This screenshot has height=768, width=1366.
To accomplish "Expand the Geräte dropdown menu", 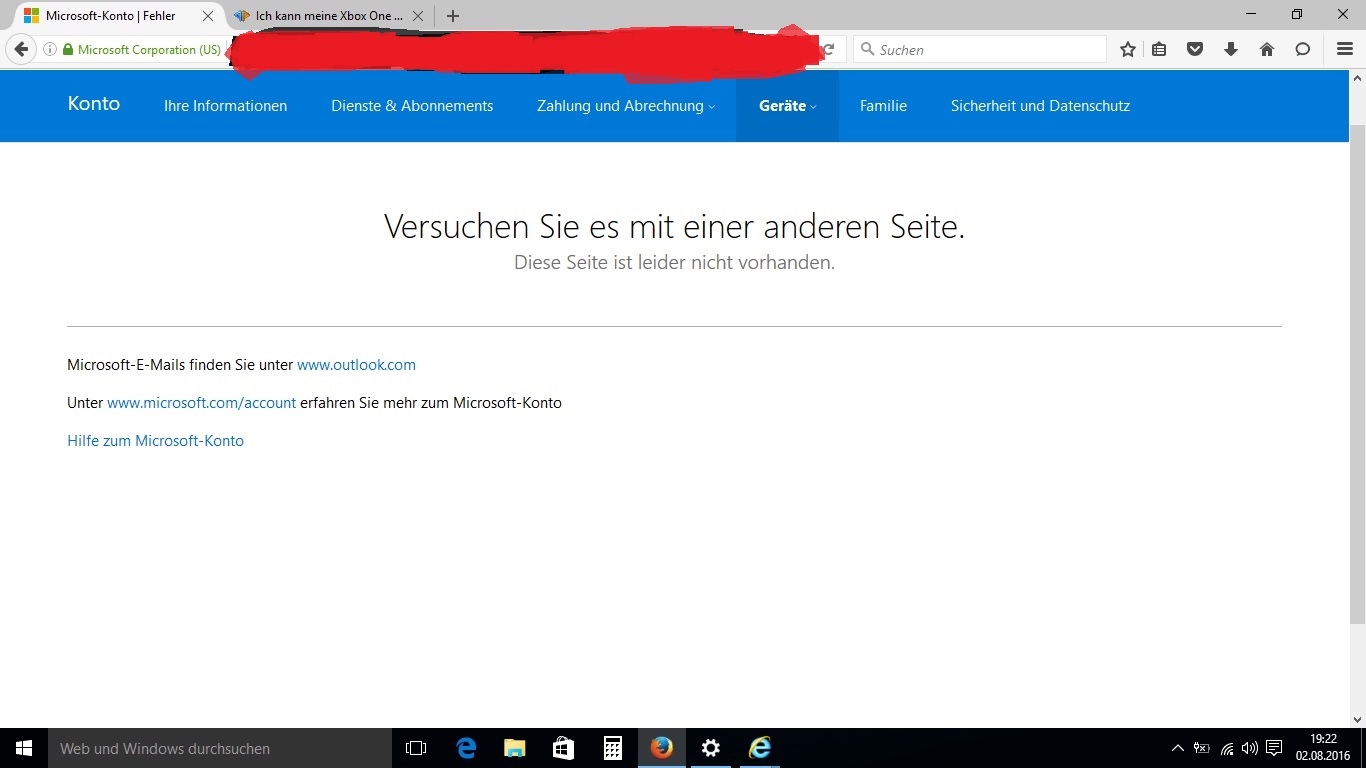I will point(787,106).
